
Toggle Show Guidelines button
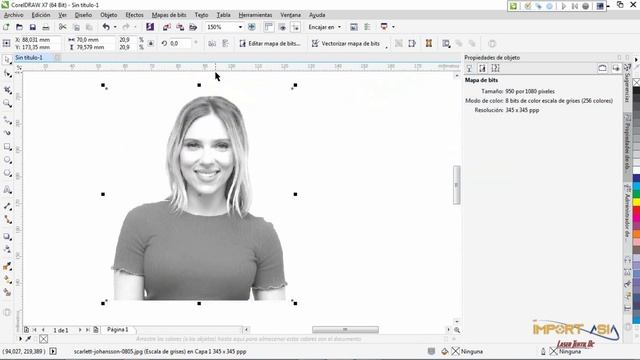pos(295,27)
